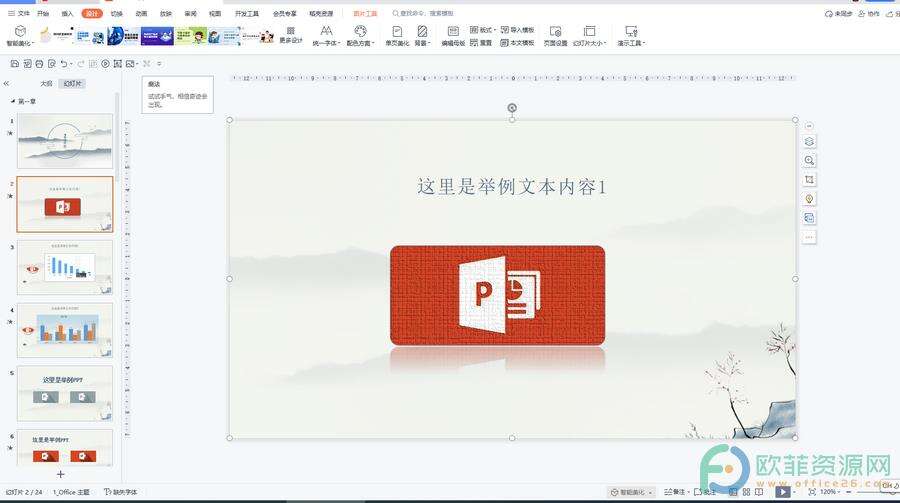Collapse floating toolbar with minus button
900x503 pixels.
[x=809, y=126]
